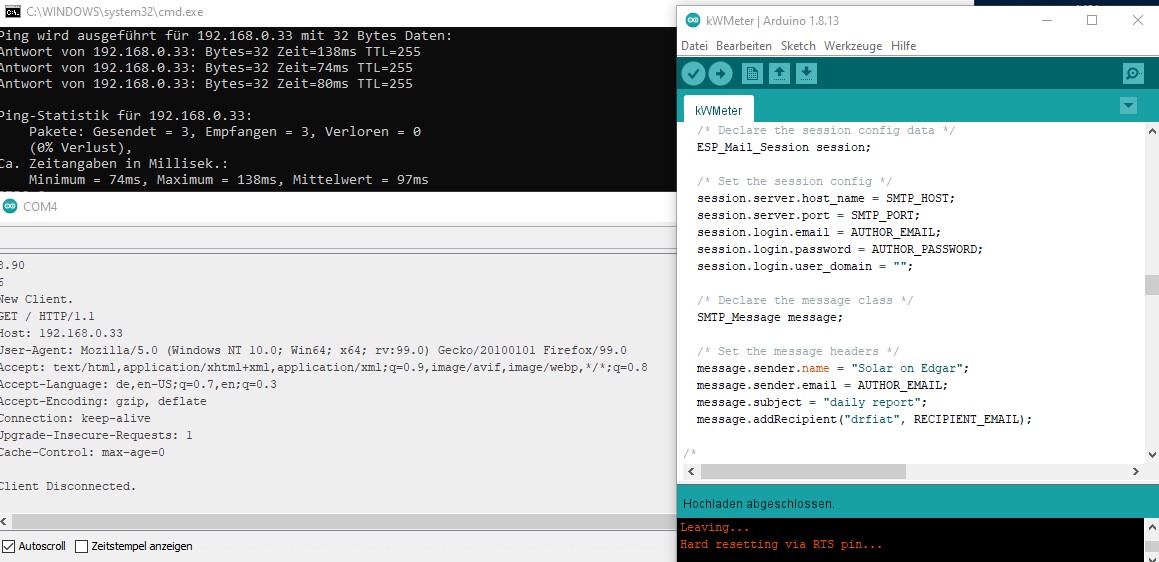Click the Verify sketch checkmark icon

[x=693, y=73]
